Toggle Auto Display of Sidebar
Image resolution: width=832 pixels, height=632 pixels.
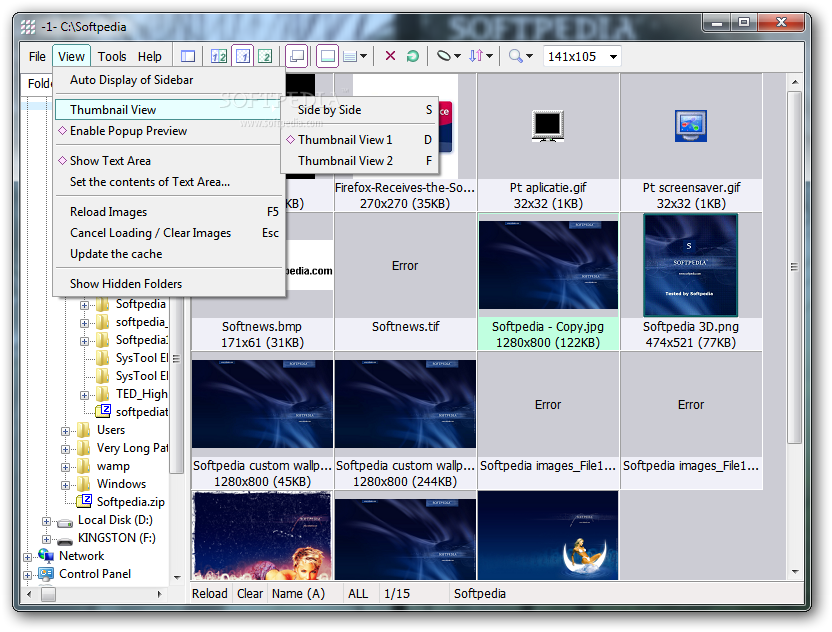coord(169,80)
